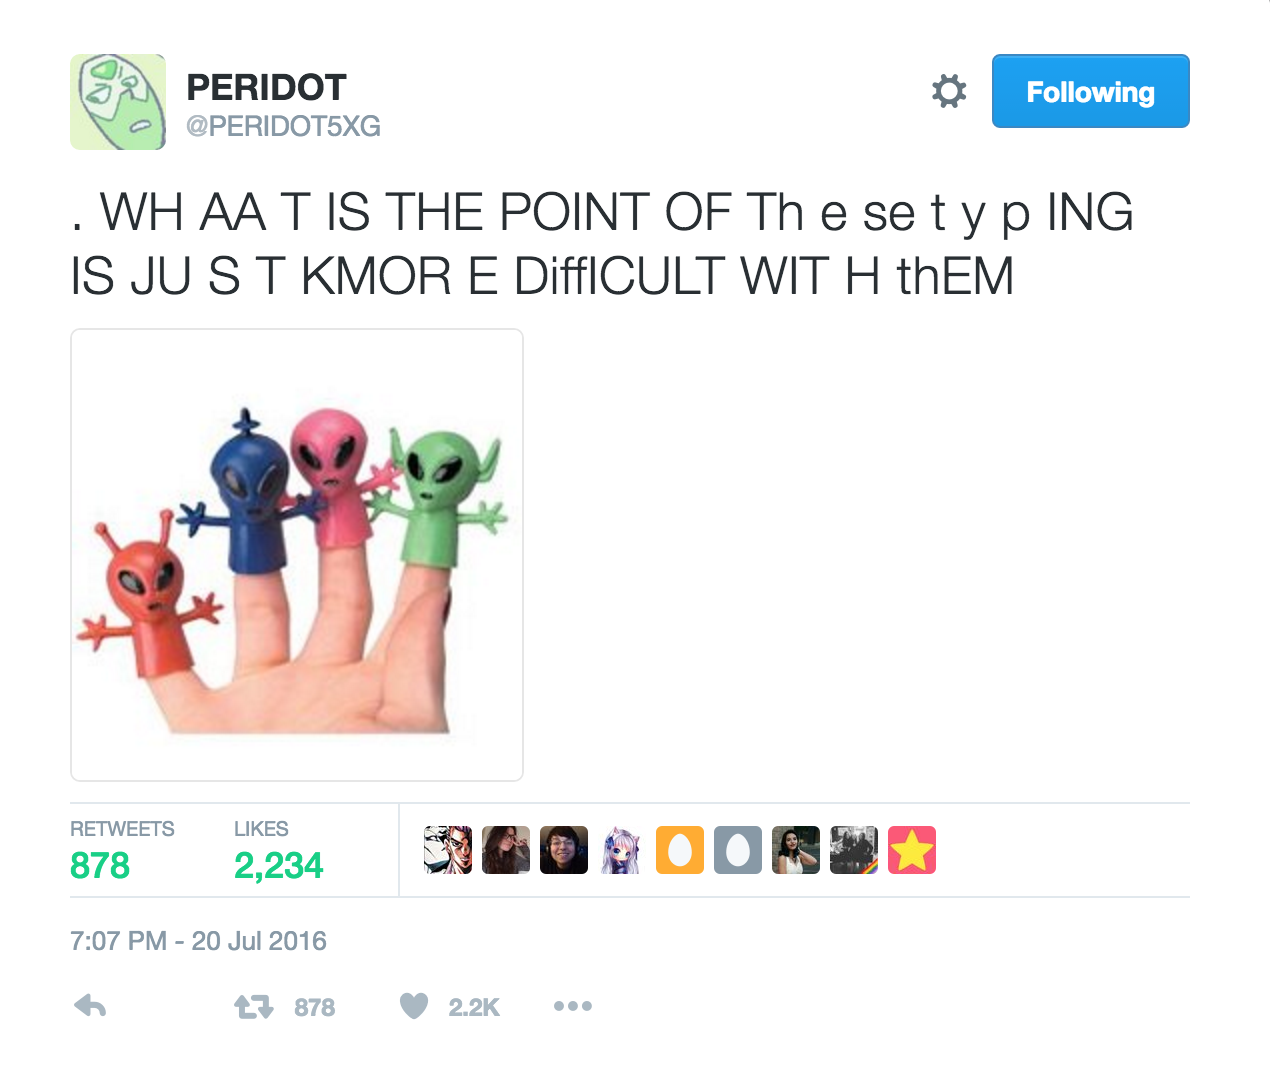Image resolution: width=1270 pixels, height=1086 pixels.
Task: Show the list of 2,234 likes
Action: (278, 851)
